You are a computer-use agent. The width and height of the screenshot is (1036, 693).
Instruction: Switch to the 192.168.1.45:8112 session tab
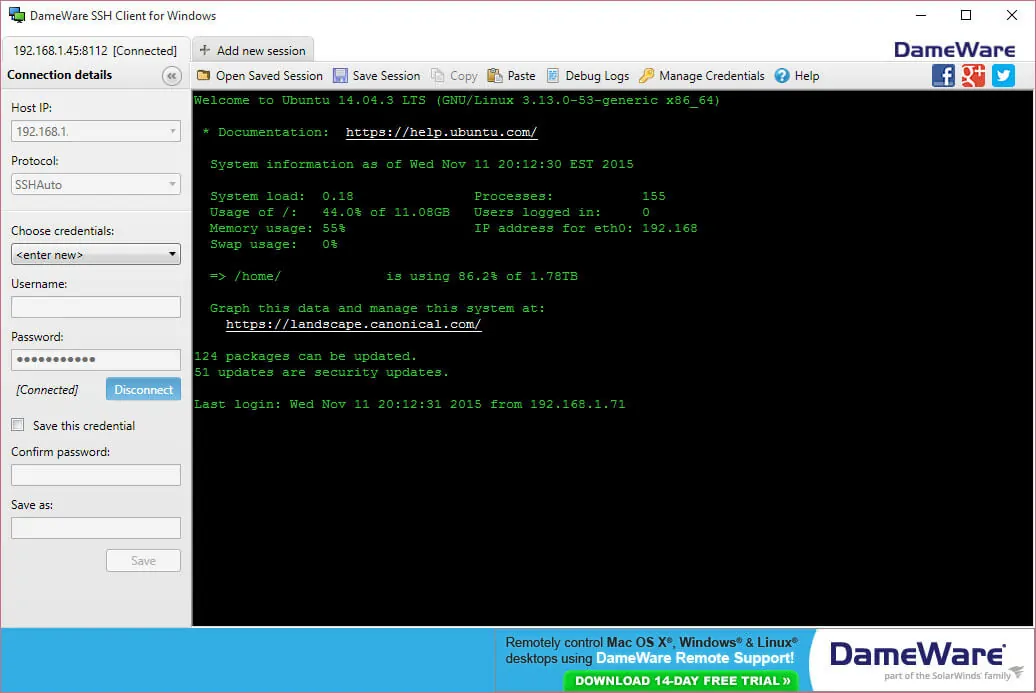pos(96,50)
